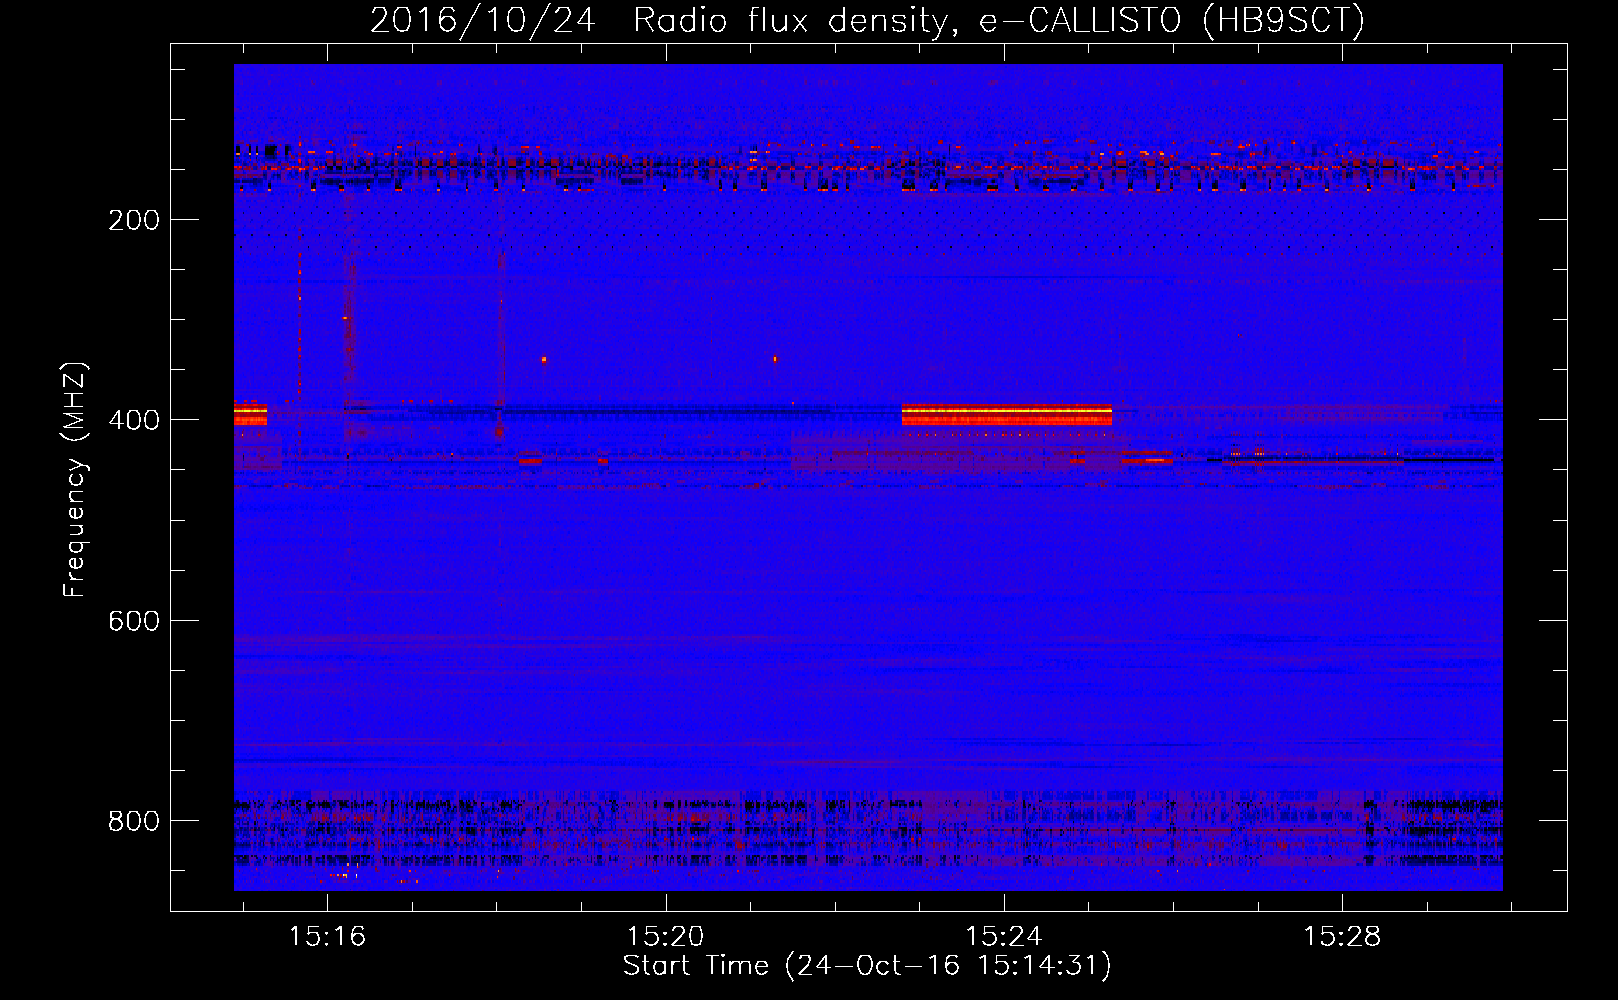Viewport: 1618px width, 1000px height.
Task: Select the 800 frequency tick label
Action: tap(134, 821)
